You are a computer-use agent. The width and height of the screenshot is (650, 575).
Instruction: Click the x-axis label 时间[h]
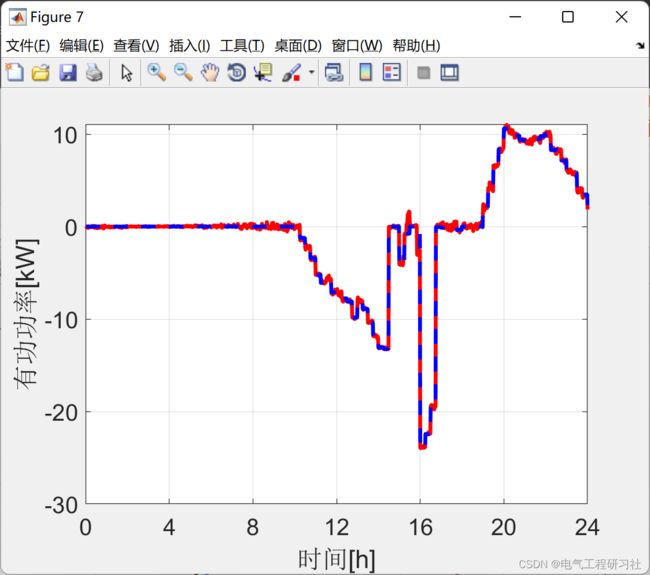[336, 559]
